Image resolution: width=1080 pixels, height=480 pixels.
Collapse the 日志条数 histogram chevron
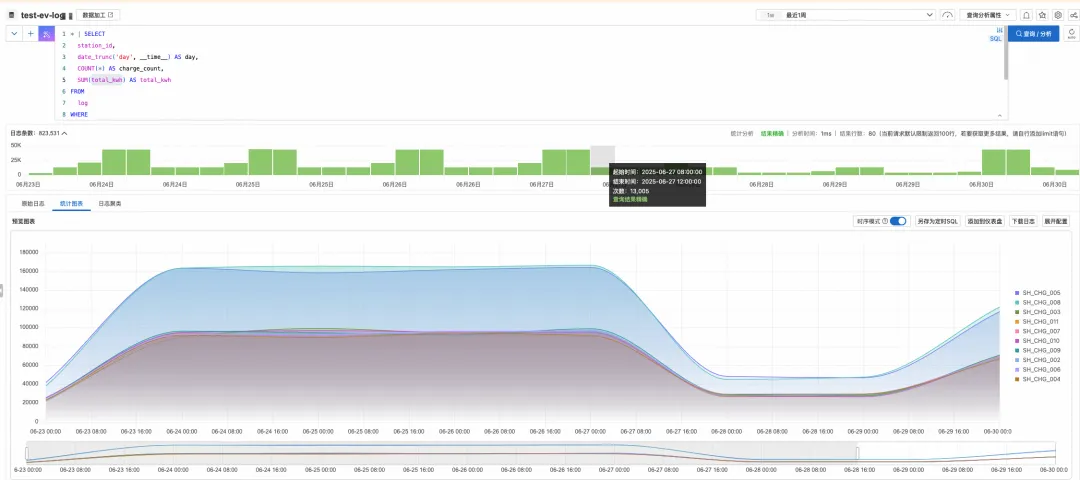click(65, 133)
